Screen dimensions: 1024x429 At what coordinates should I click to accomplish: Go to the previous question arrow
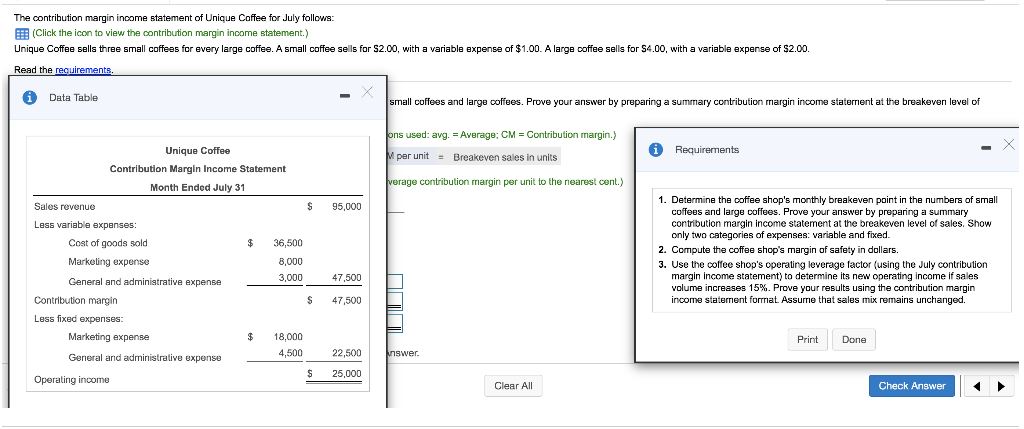[x=976, y=387]
